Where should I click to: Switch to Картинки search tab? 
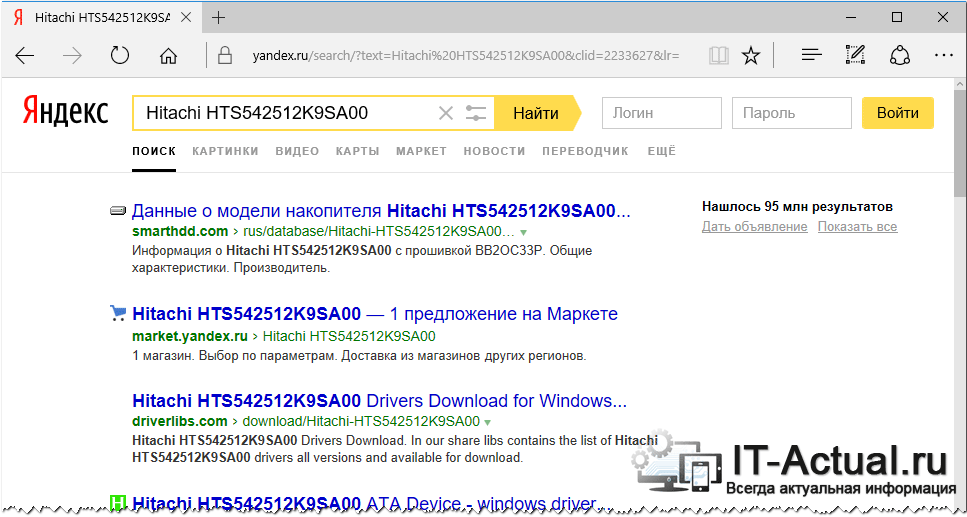coord(225,151)
